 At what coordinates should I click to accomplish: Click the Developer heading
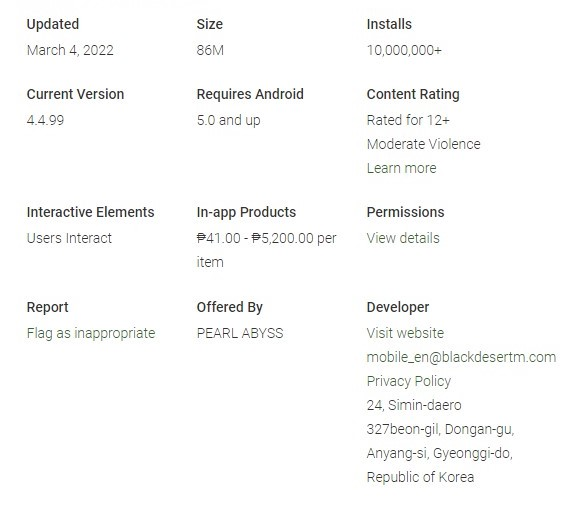398,307
